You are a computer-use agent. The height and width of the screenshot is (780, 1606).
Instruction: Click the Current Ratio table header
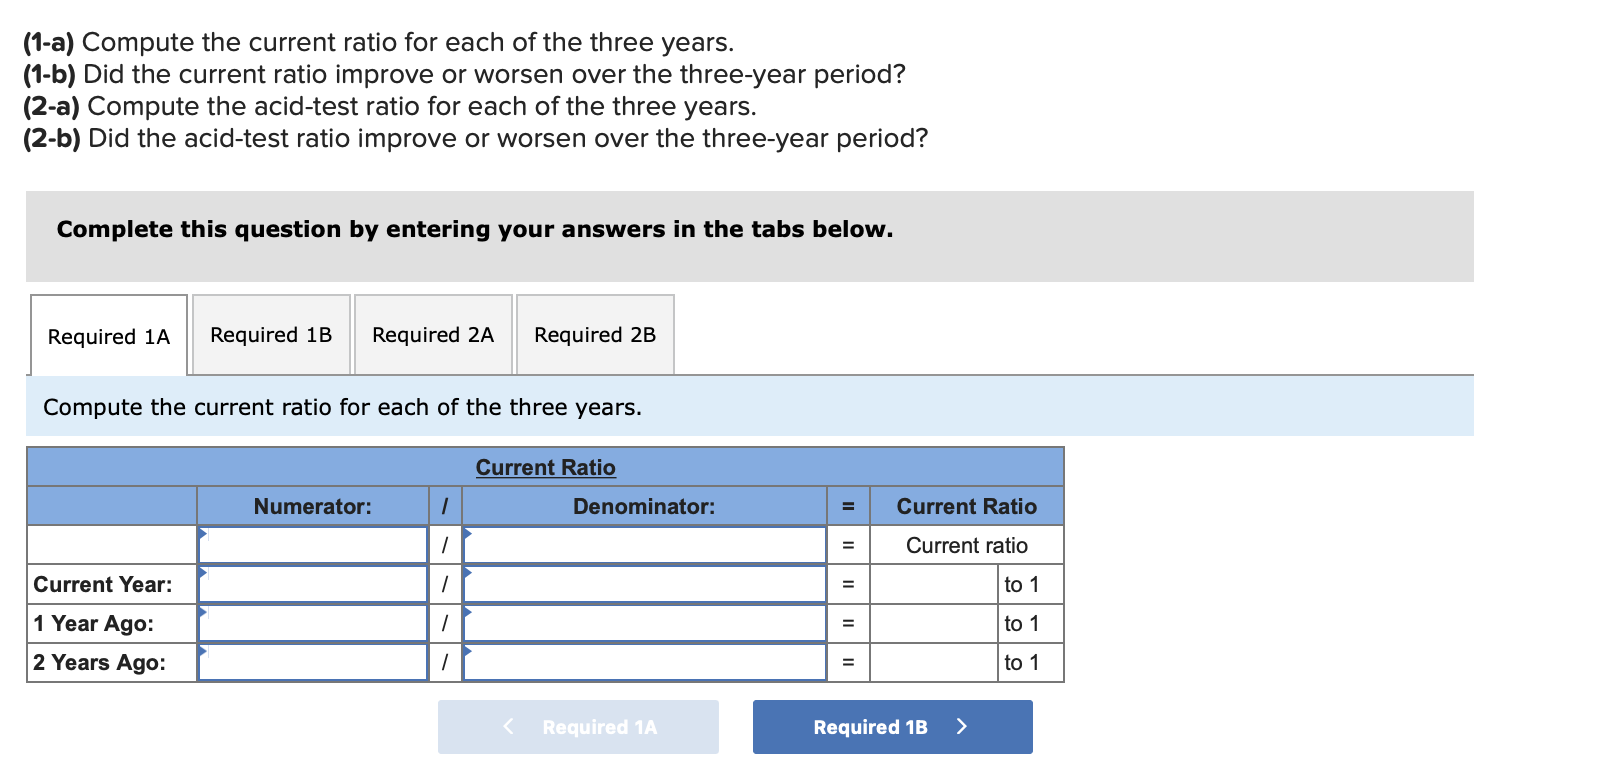click(x=546, y=466)
